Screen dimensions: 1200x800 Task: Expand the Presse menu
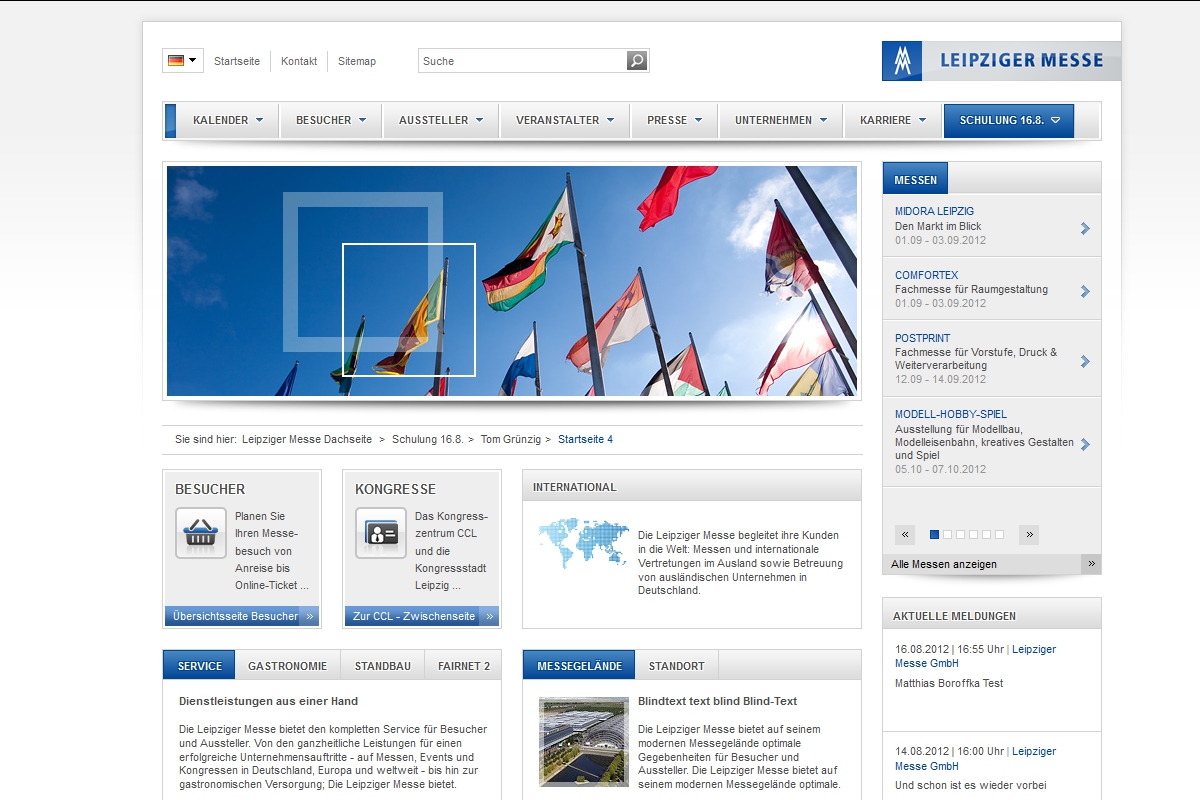click(674, 120)
